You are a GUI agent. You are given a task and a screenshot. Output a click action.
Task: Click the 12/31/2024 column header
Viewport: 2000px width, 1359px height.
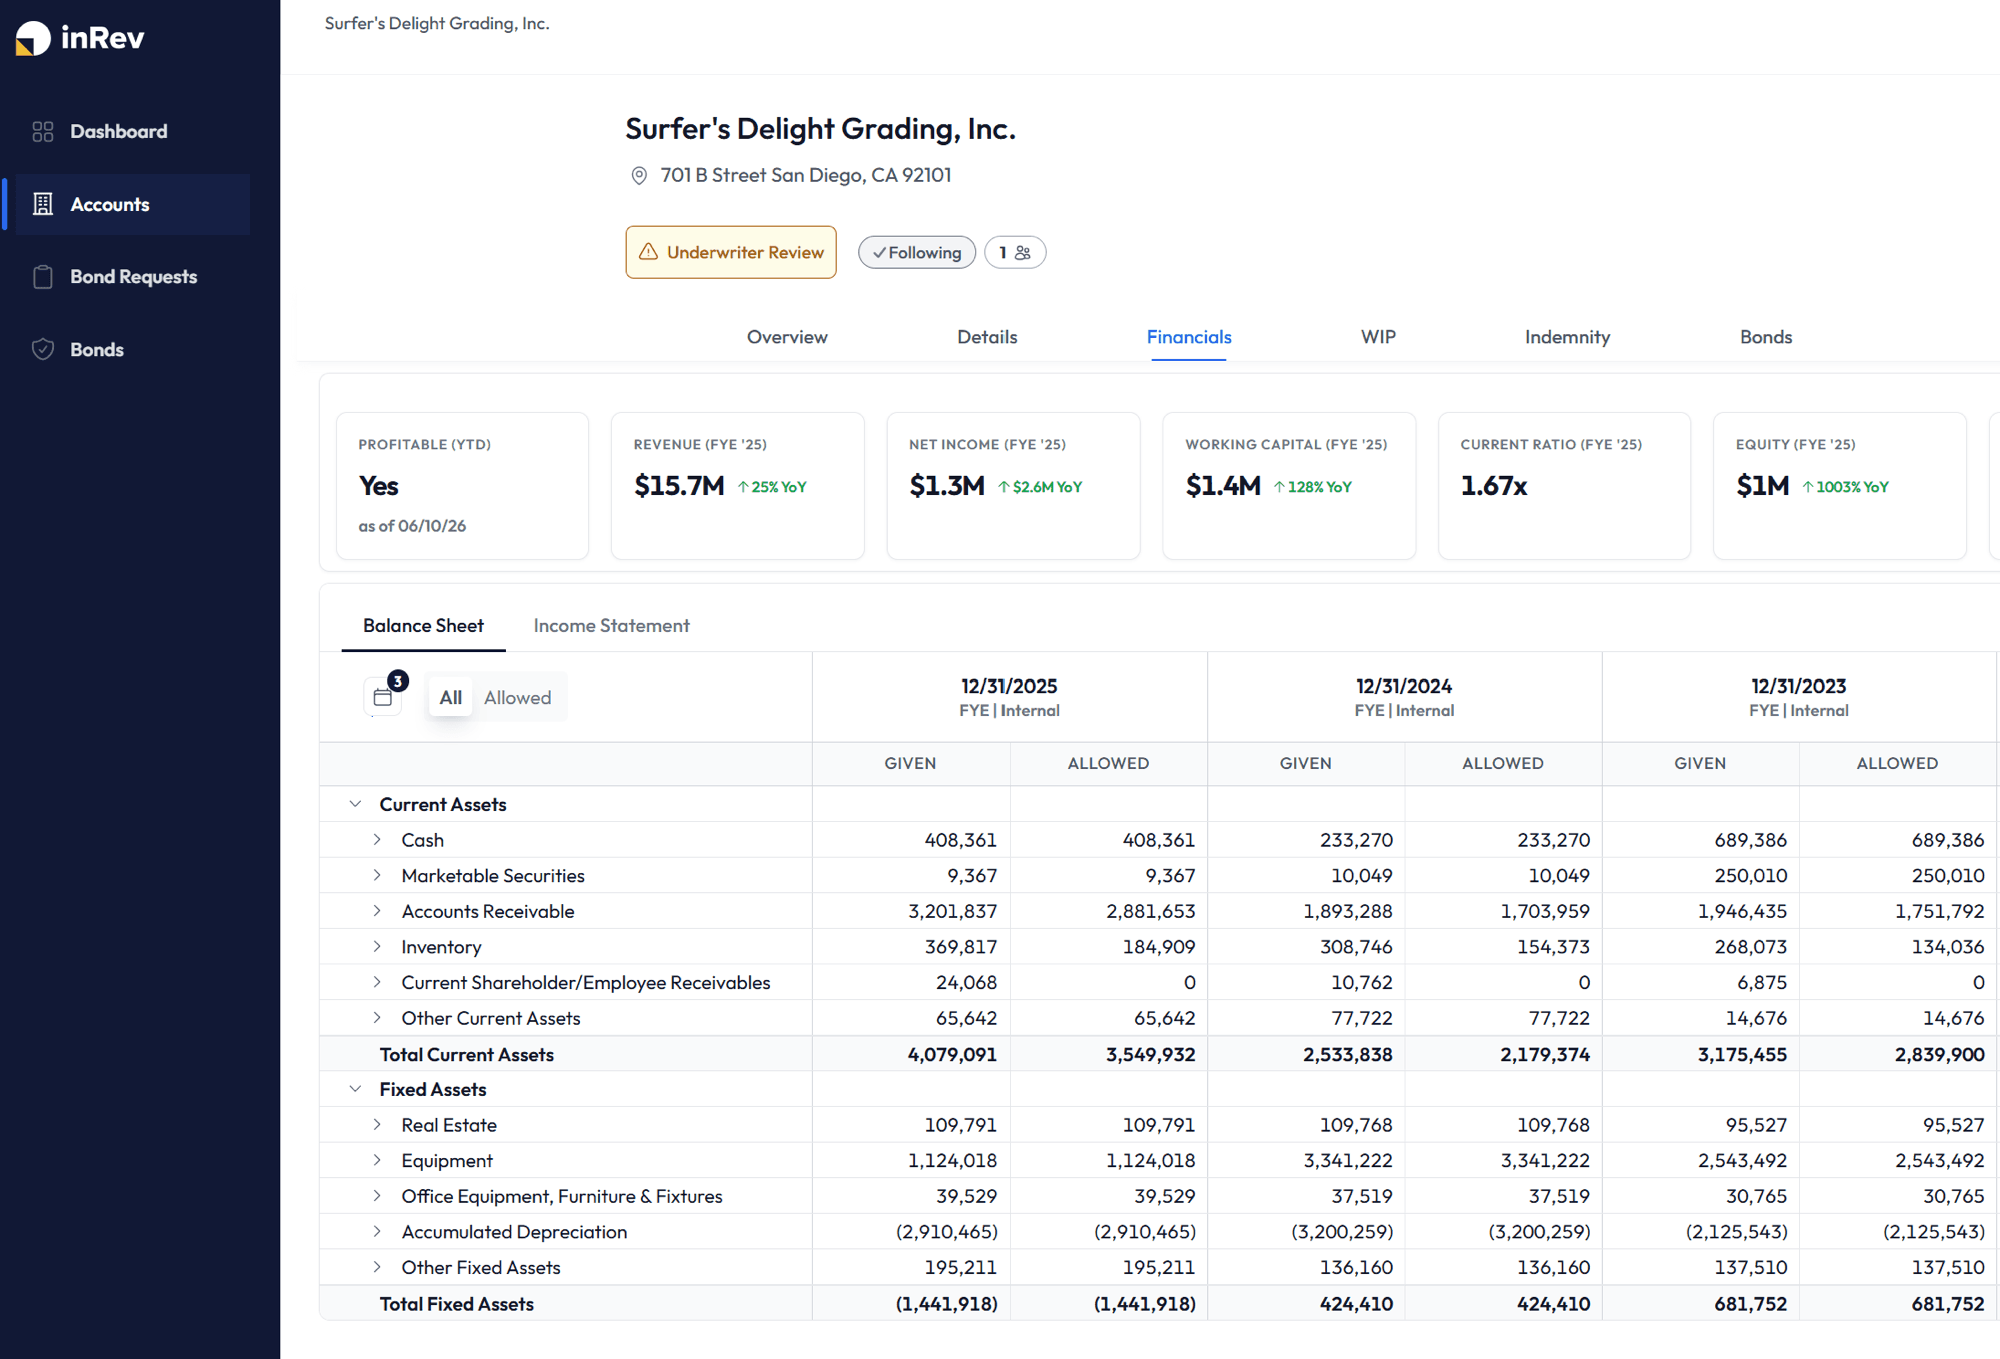click(x=1404, y=697)
